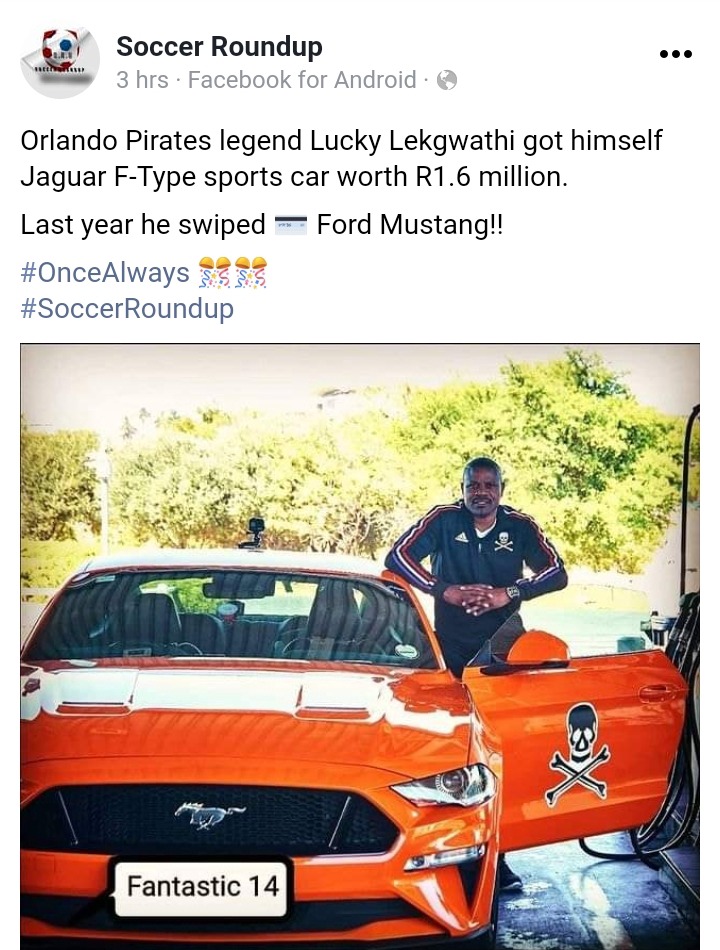Tap the Fantastic 14 number plate

tap(202, 887)
